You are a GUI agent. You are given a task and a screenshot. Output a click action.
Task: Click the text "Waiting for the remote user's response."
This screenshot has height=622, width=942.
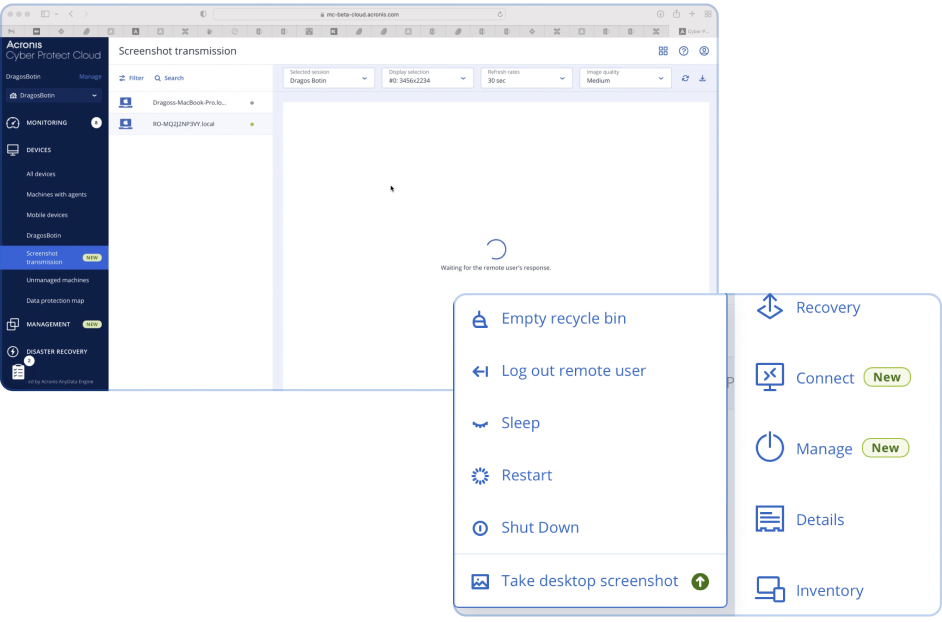click(x=496, y=268)
